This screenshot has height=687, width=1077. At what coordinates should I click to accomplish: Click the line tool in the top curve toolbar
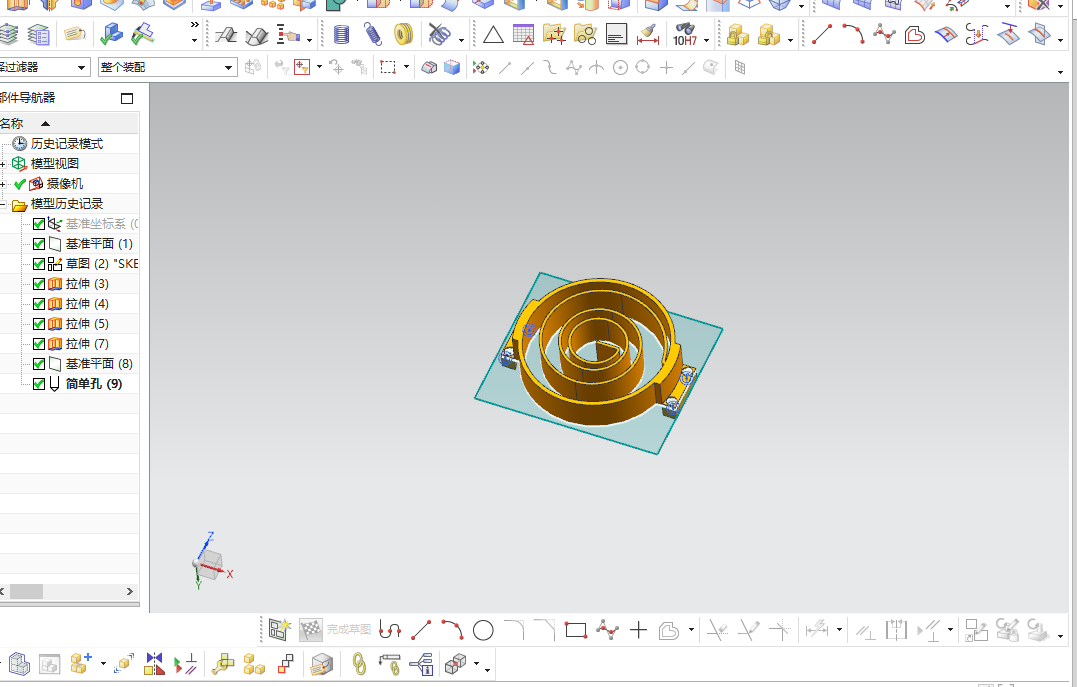click(x=822, y=34)
